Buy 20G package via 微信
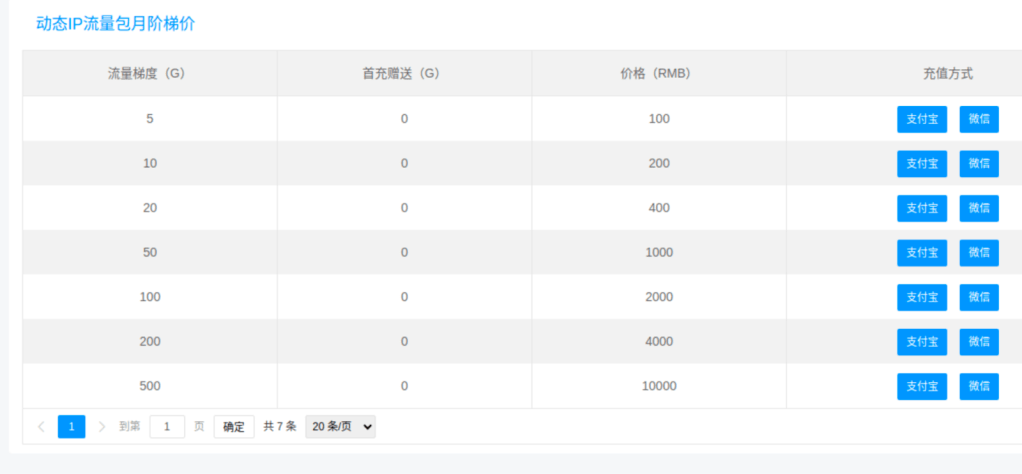The image size is (1022, 474). click(979, 208)
